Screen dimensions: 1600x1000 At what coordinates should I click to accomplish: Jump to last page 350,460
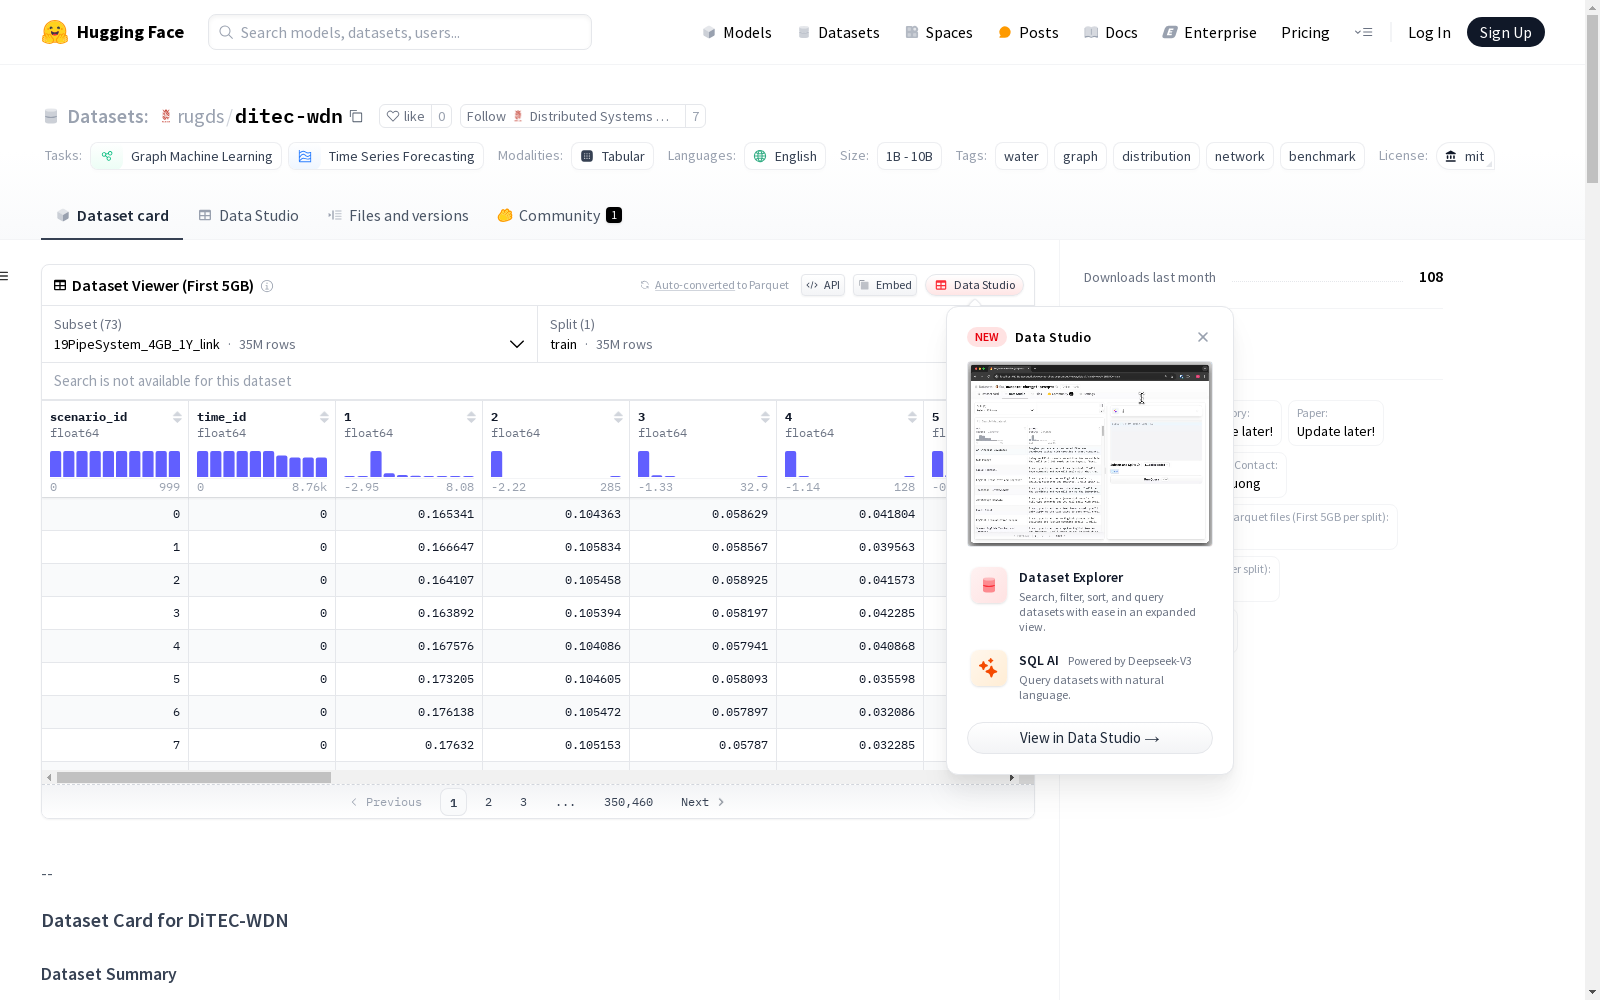click(x=628, y=802)
